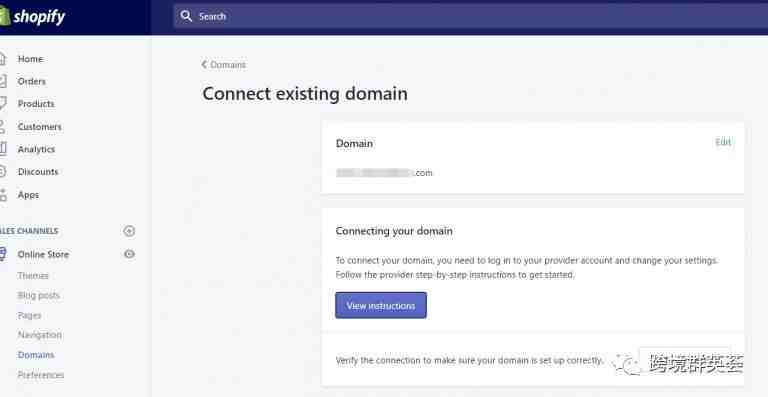This screenshot has width=768, height=397.
Task: Open Home from the sidebar
Action: point(30,59)
